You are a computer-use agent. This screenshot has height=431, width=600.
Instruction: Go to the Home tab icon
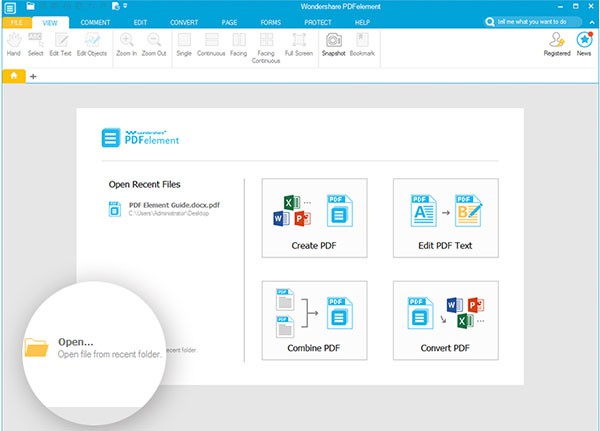pos(14,76)
